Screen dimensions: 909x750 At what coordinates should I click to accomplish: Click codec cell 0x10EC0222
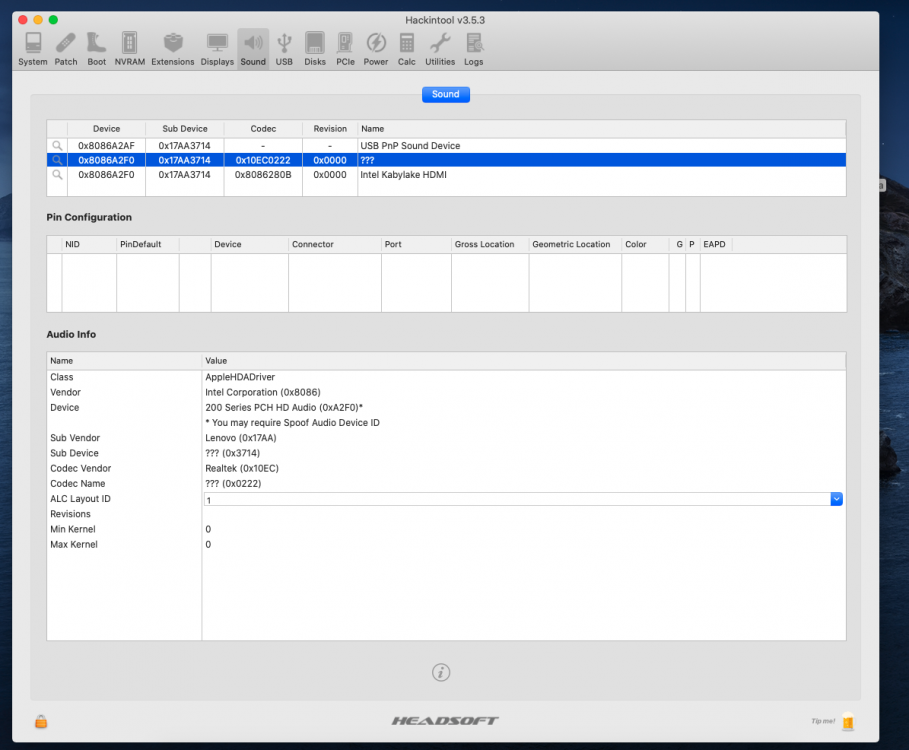[263, 160]
